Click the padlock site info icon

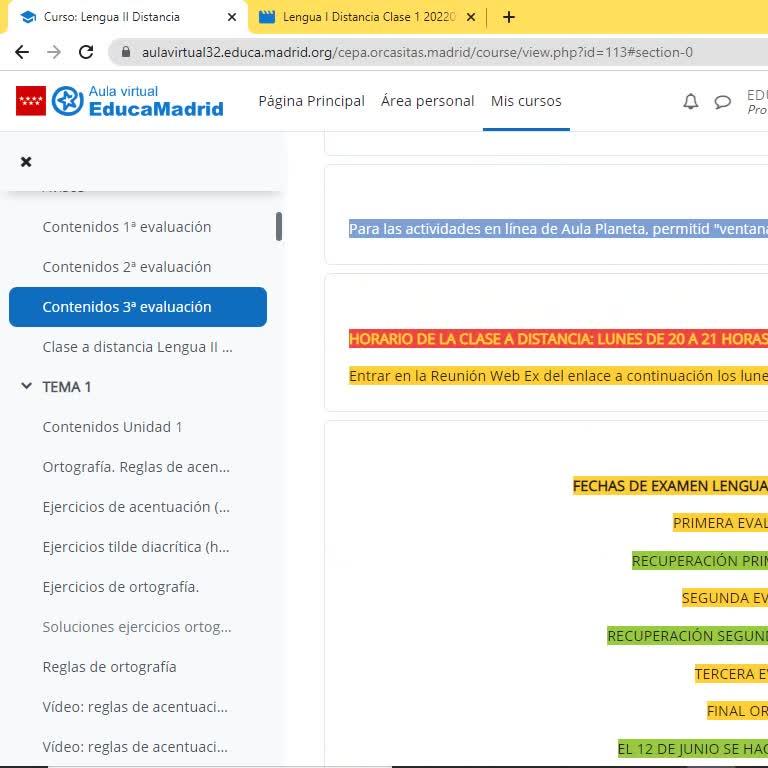click(x=126, y=52)
